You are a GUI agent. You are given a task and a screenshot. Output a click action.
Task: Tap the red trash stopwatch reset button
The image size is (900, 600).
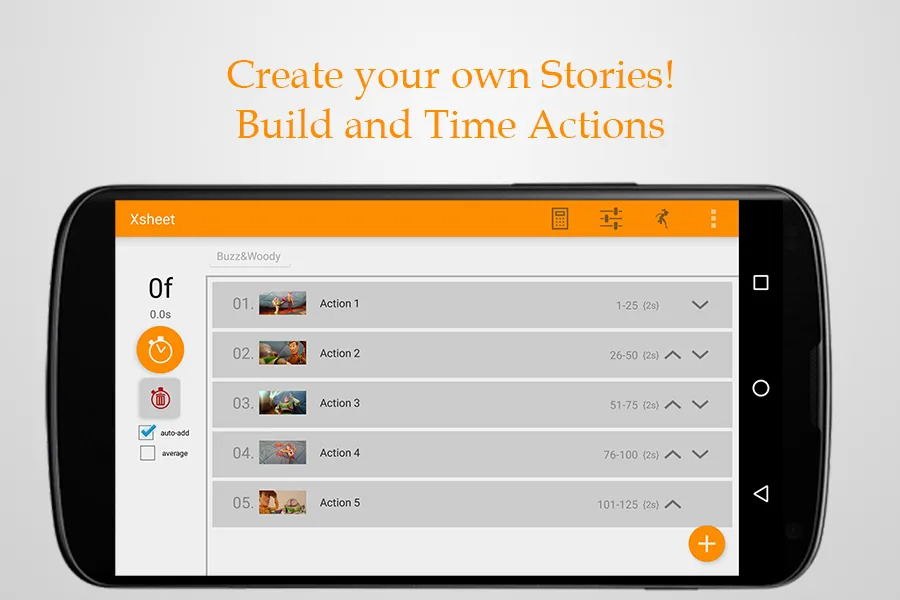(160, 398)
